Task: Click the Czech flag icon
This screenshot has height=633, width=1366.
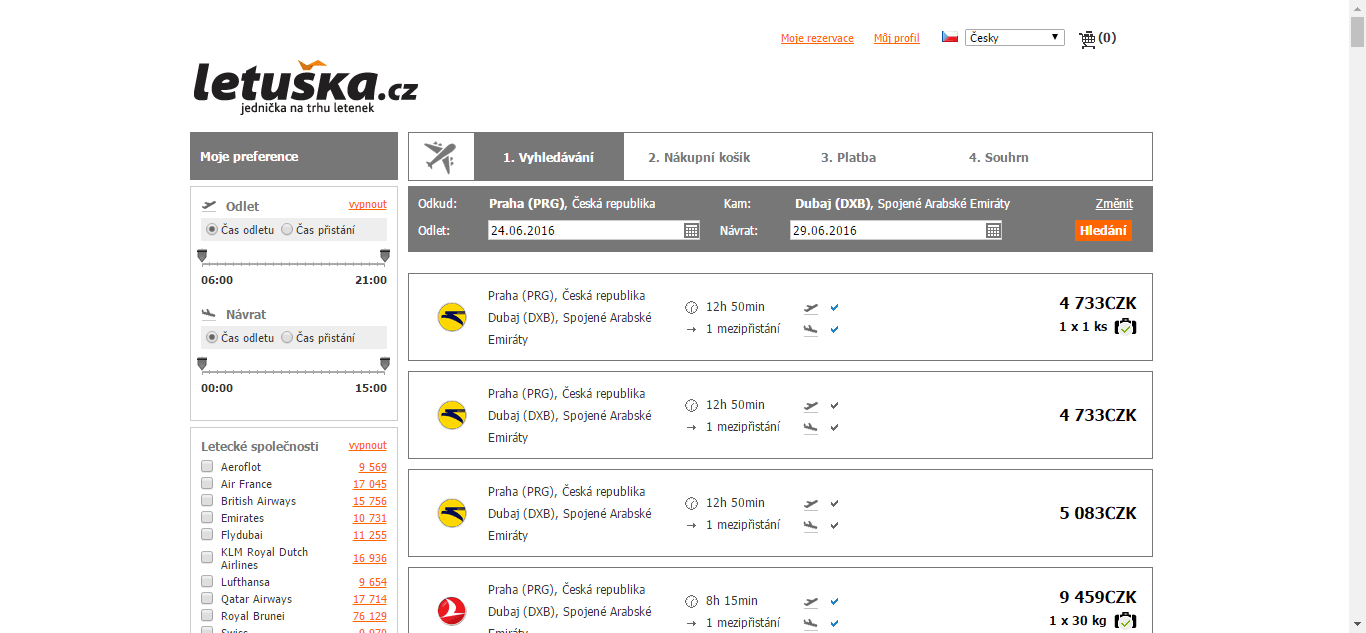Action: tap(950, 37)
